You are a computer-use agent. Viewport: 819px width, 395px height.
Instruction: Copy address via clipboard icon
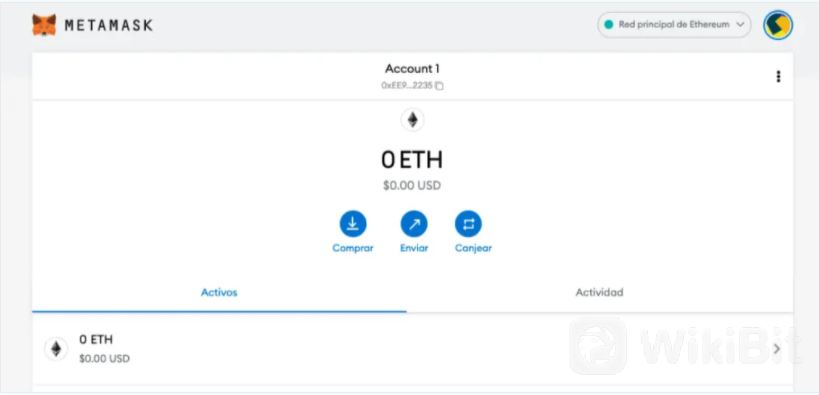pos(439,86)
